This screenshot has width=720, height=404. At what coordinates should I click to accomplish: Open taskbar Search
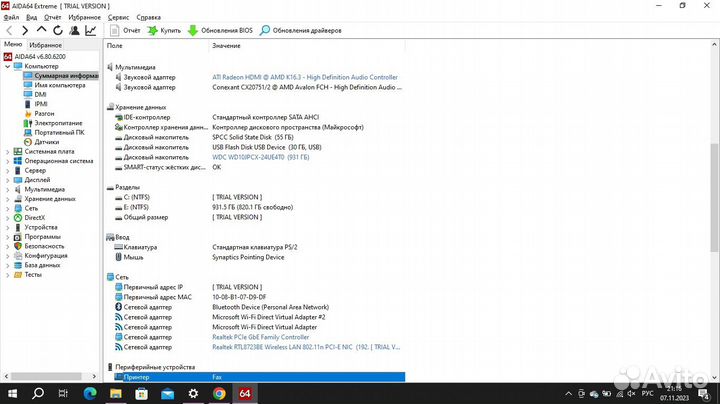(38, 393)
